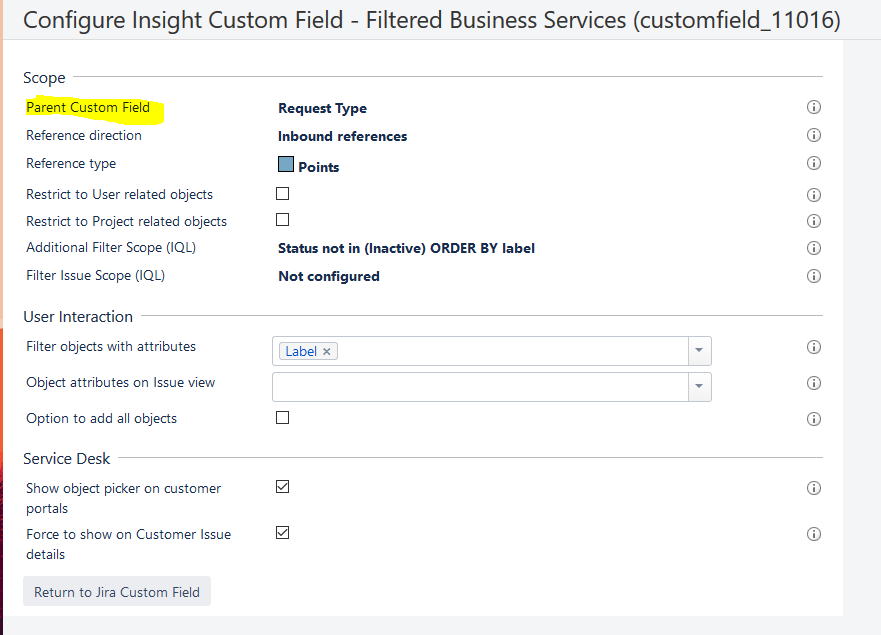Click info icon for Filter Issue Scope

click(x=813, y=276)
